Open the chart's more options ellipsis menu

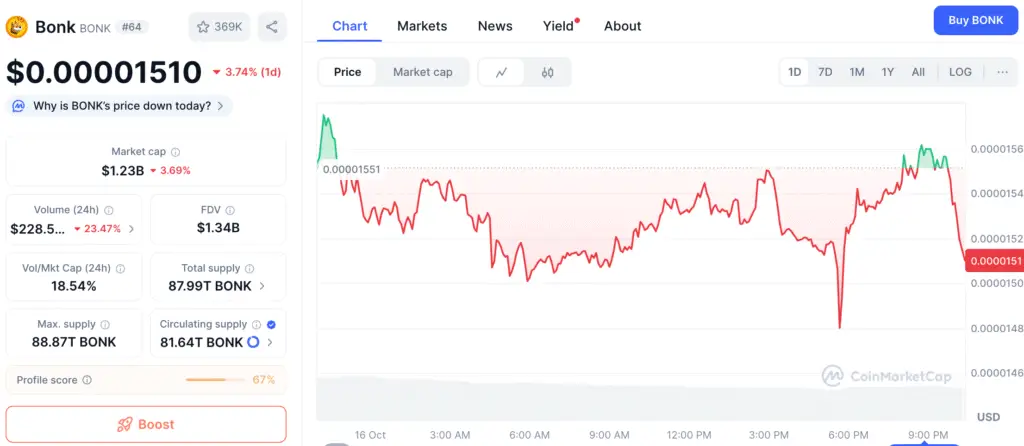[x=1002, y=72]
